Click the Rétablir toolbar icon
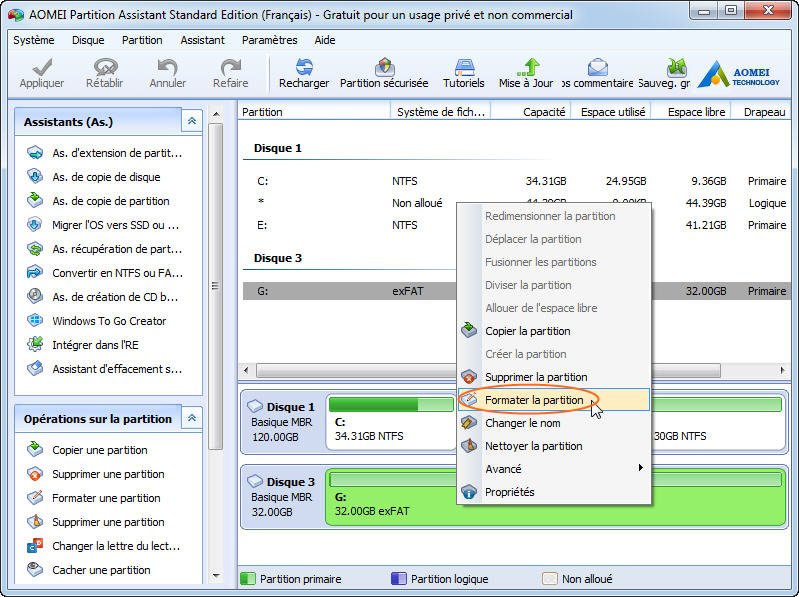 point(104,73)
